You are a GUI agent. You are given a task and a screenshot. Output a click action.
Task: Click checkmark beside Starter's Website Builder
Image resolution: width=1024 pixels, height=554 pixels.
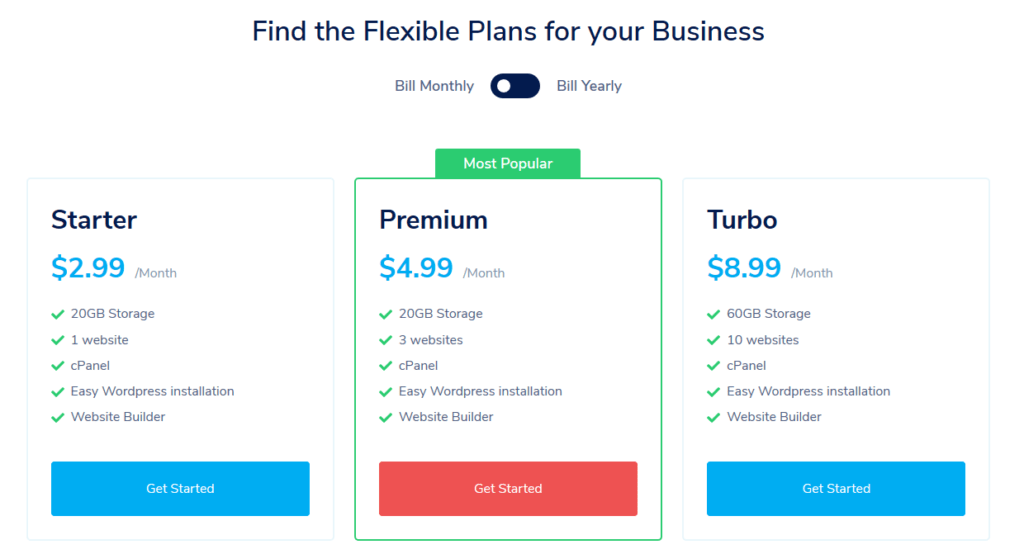click(58, 417)
